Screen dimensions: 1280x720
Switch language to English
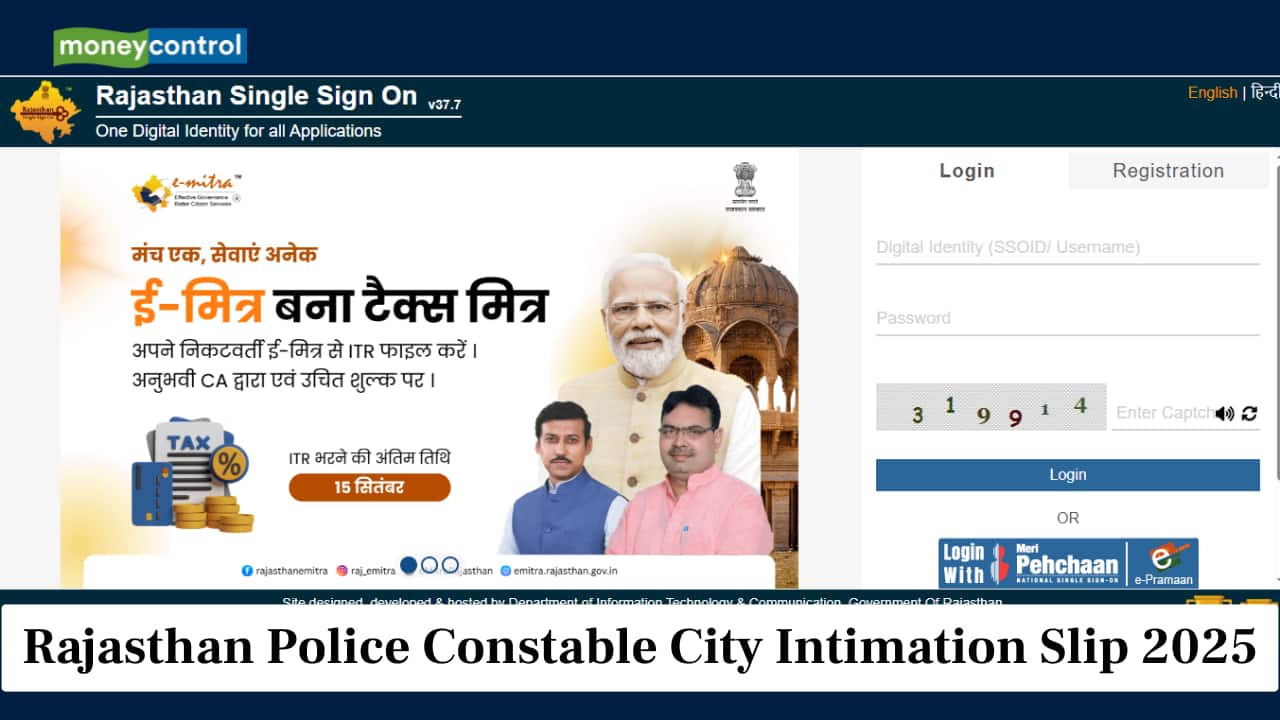tap(1212, 92)
